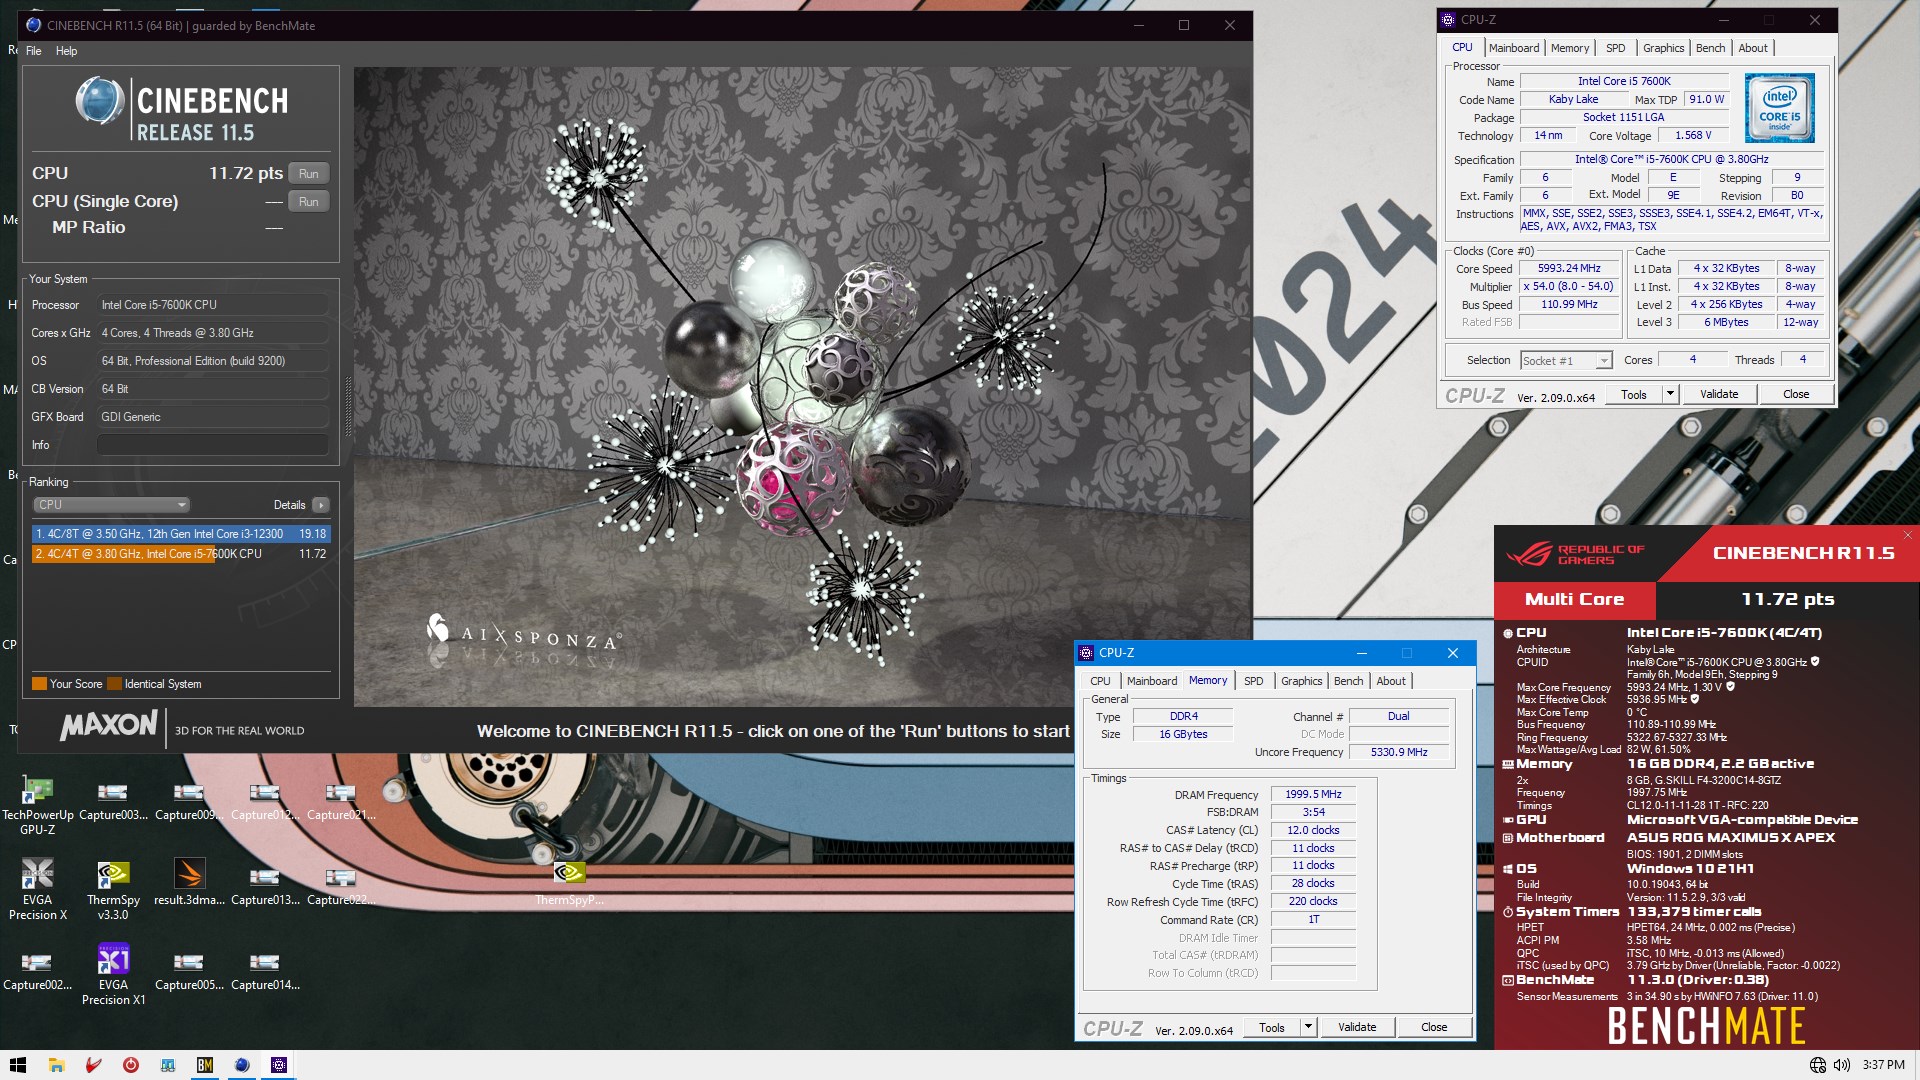Click the Cinebench sidebar splitter handle

(348, 407)
